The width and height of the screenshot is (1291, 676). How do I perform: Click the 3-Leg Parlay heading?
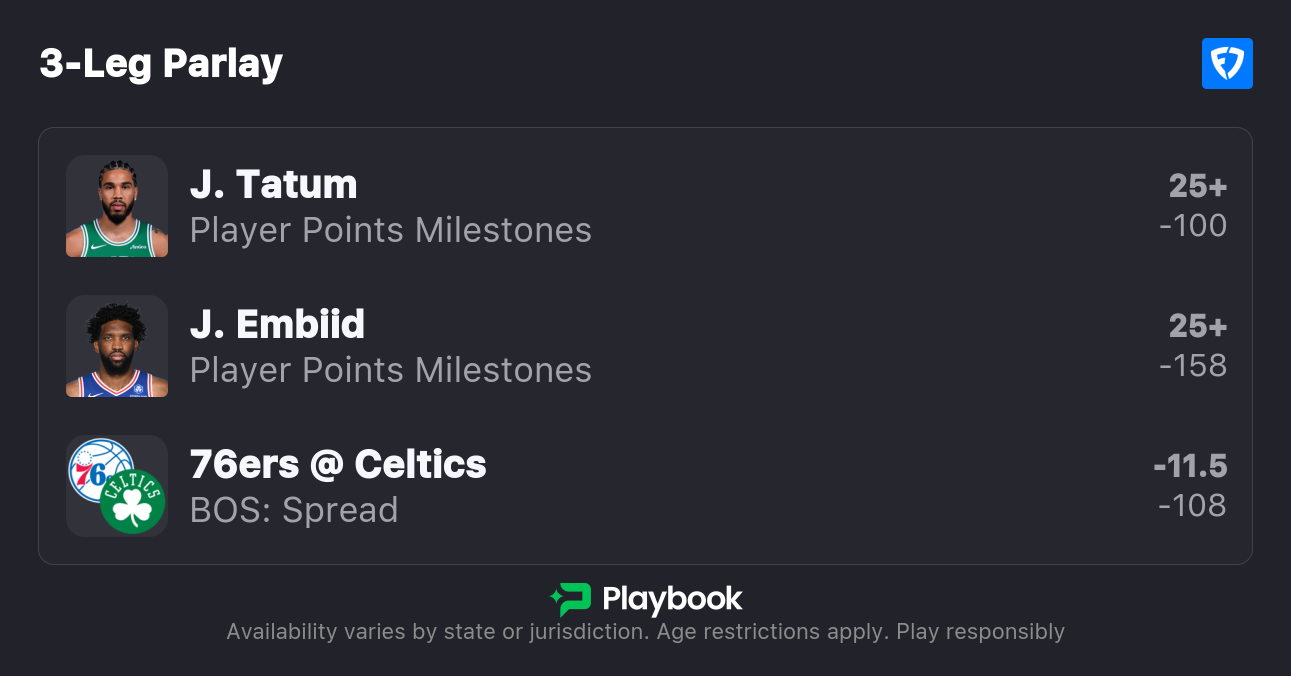pos(161,64)
